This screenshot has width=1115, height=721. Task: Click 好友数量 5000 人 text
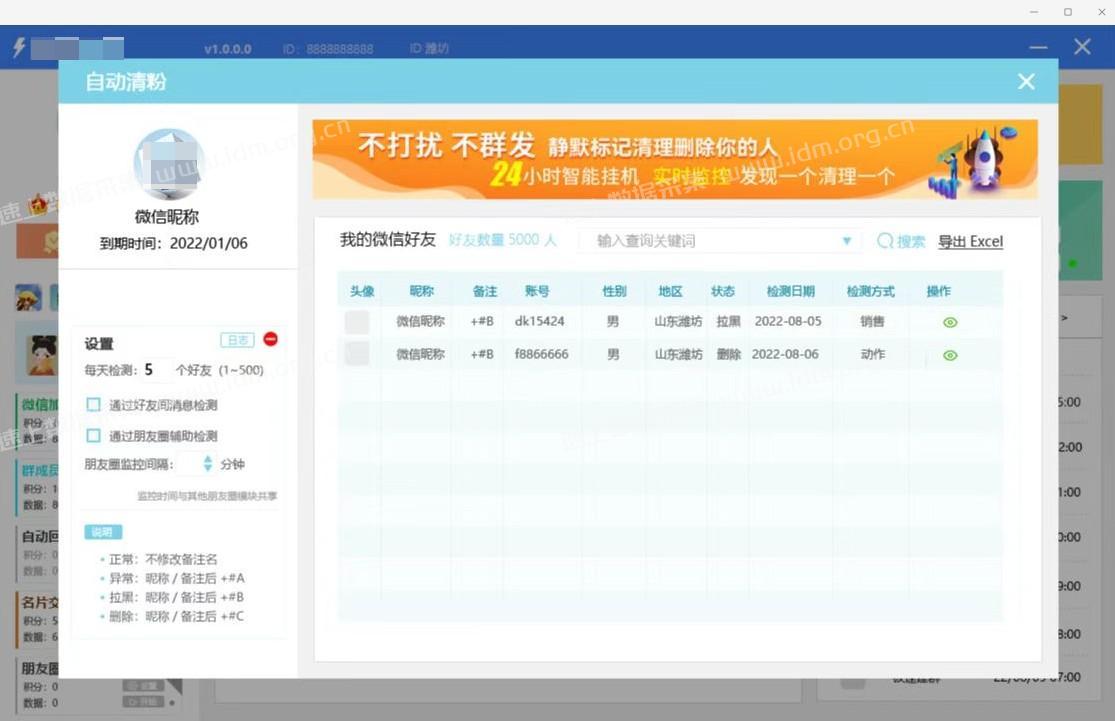502,240
